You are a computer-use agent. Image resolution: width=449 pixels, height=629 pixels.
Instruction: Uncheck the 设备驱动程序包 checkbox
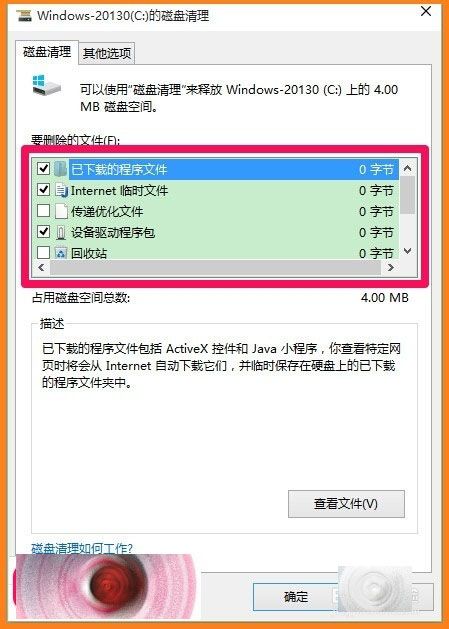coord(43,232)
